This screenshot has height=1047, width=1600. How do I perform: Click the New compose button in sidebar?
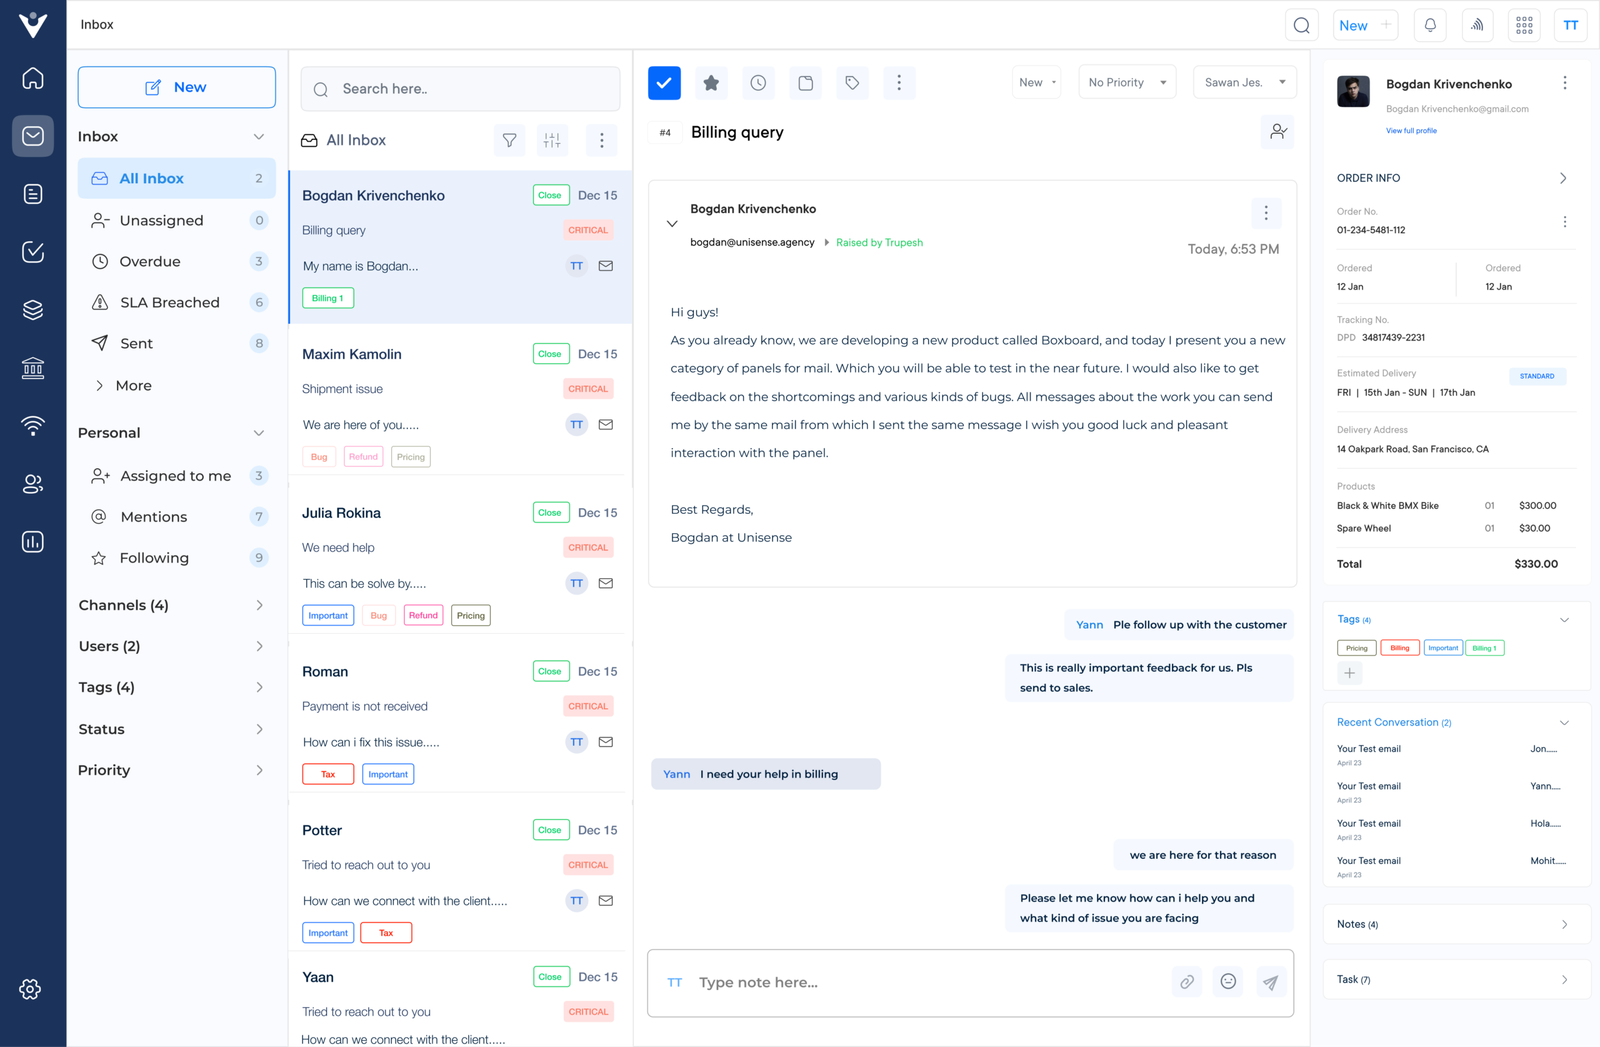[x=177, y=87]
